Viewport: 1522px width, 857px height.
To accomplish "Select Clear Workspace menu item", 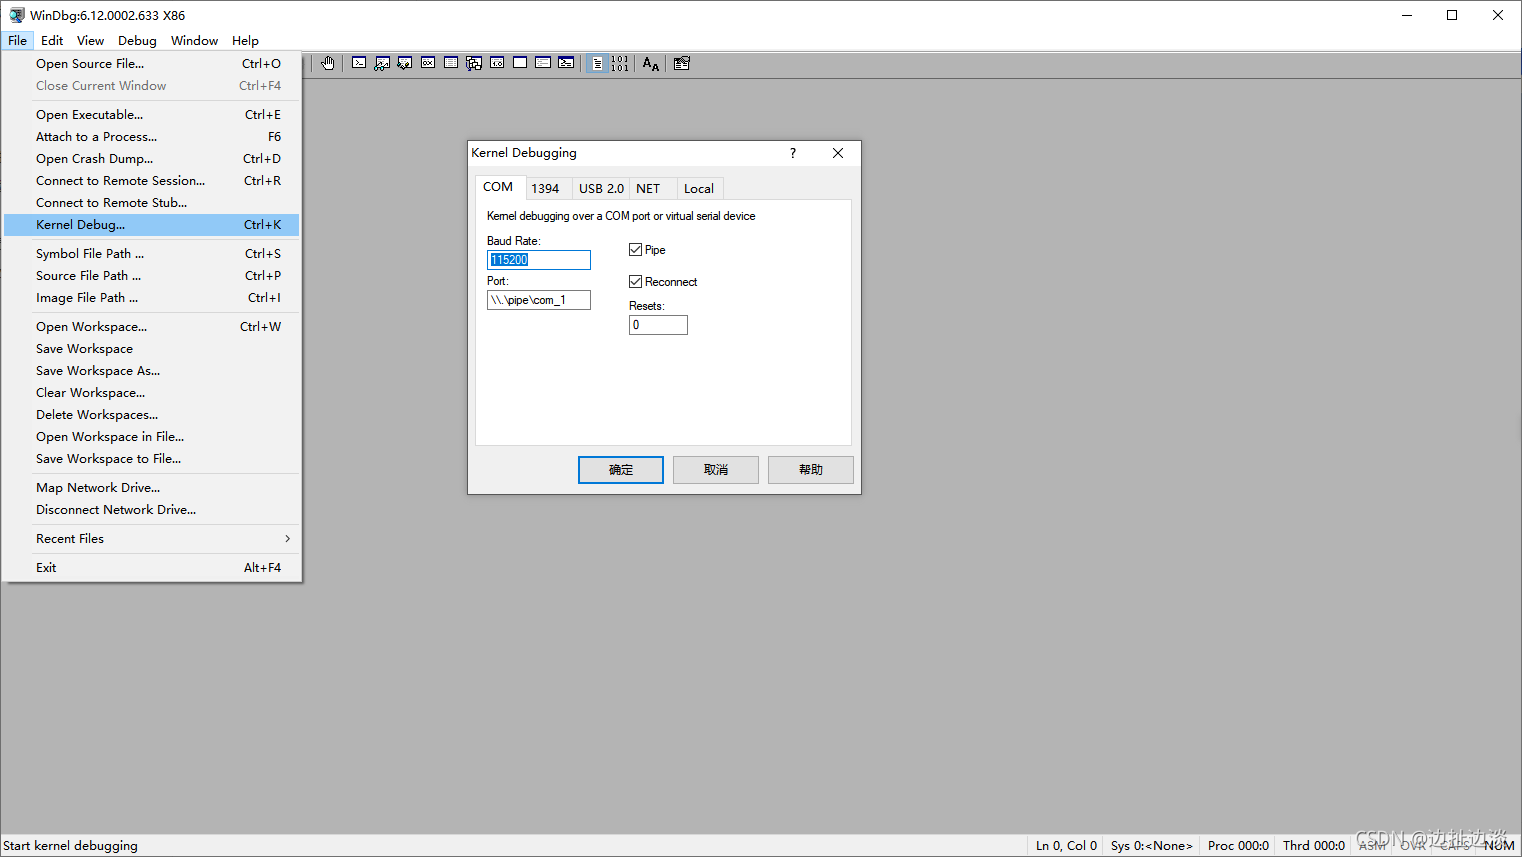I will (x=152, y=393).
